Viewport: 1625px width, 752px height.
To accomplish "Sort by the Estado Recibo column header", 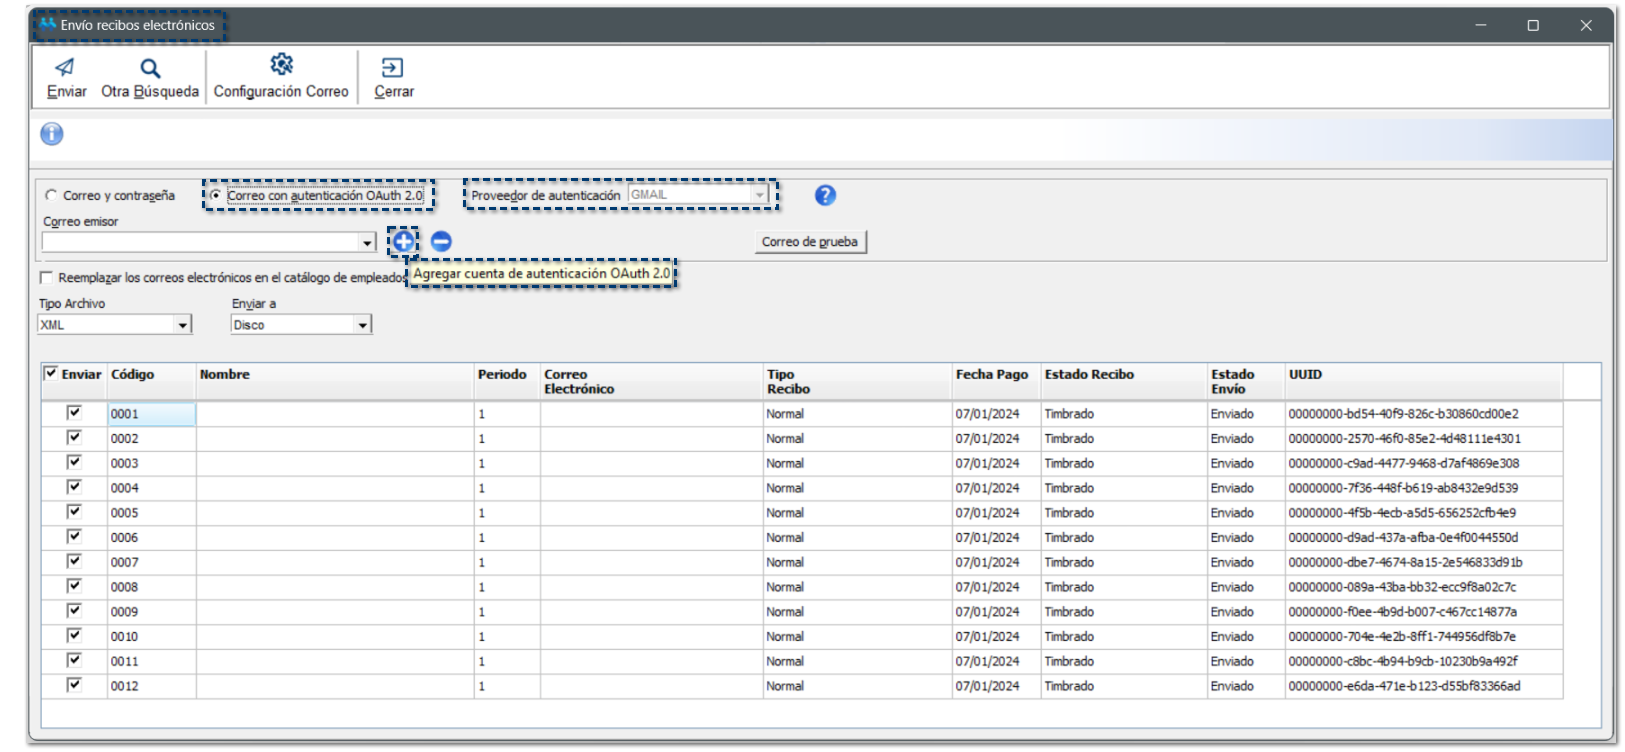I will pyautogui.click(x=1089, y=375).
